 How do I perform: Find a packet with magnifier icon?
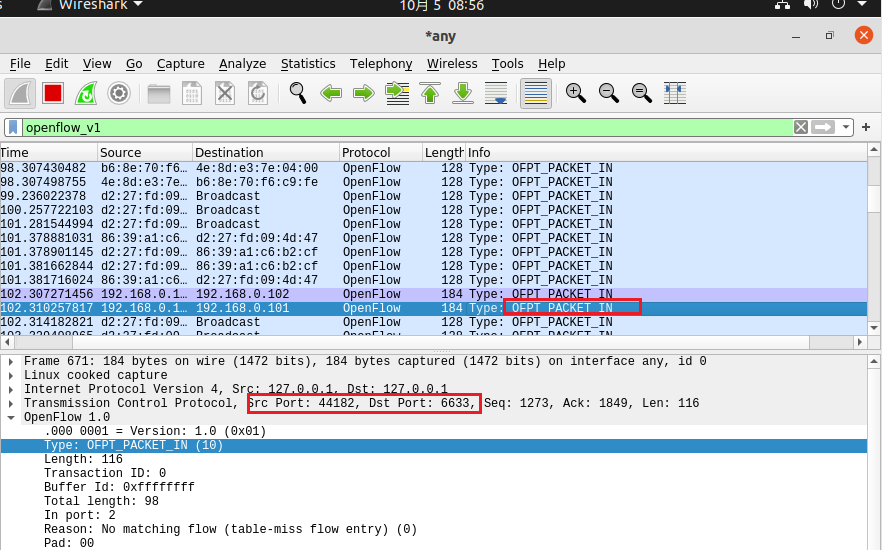[298, 93]
